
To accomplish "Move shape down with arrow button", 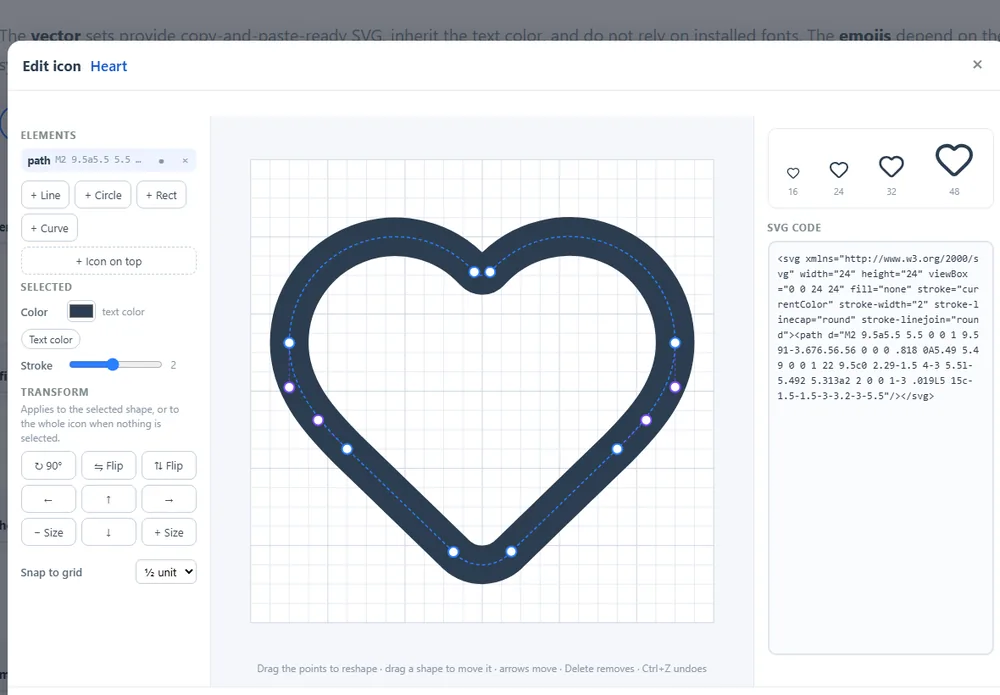I will point(108,532).
